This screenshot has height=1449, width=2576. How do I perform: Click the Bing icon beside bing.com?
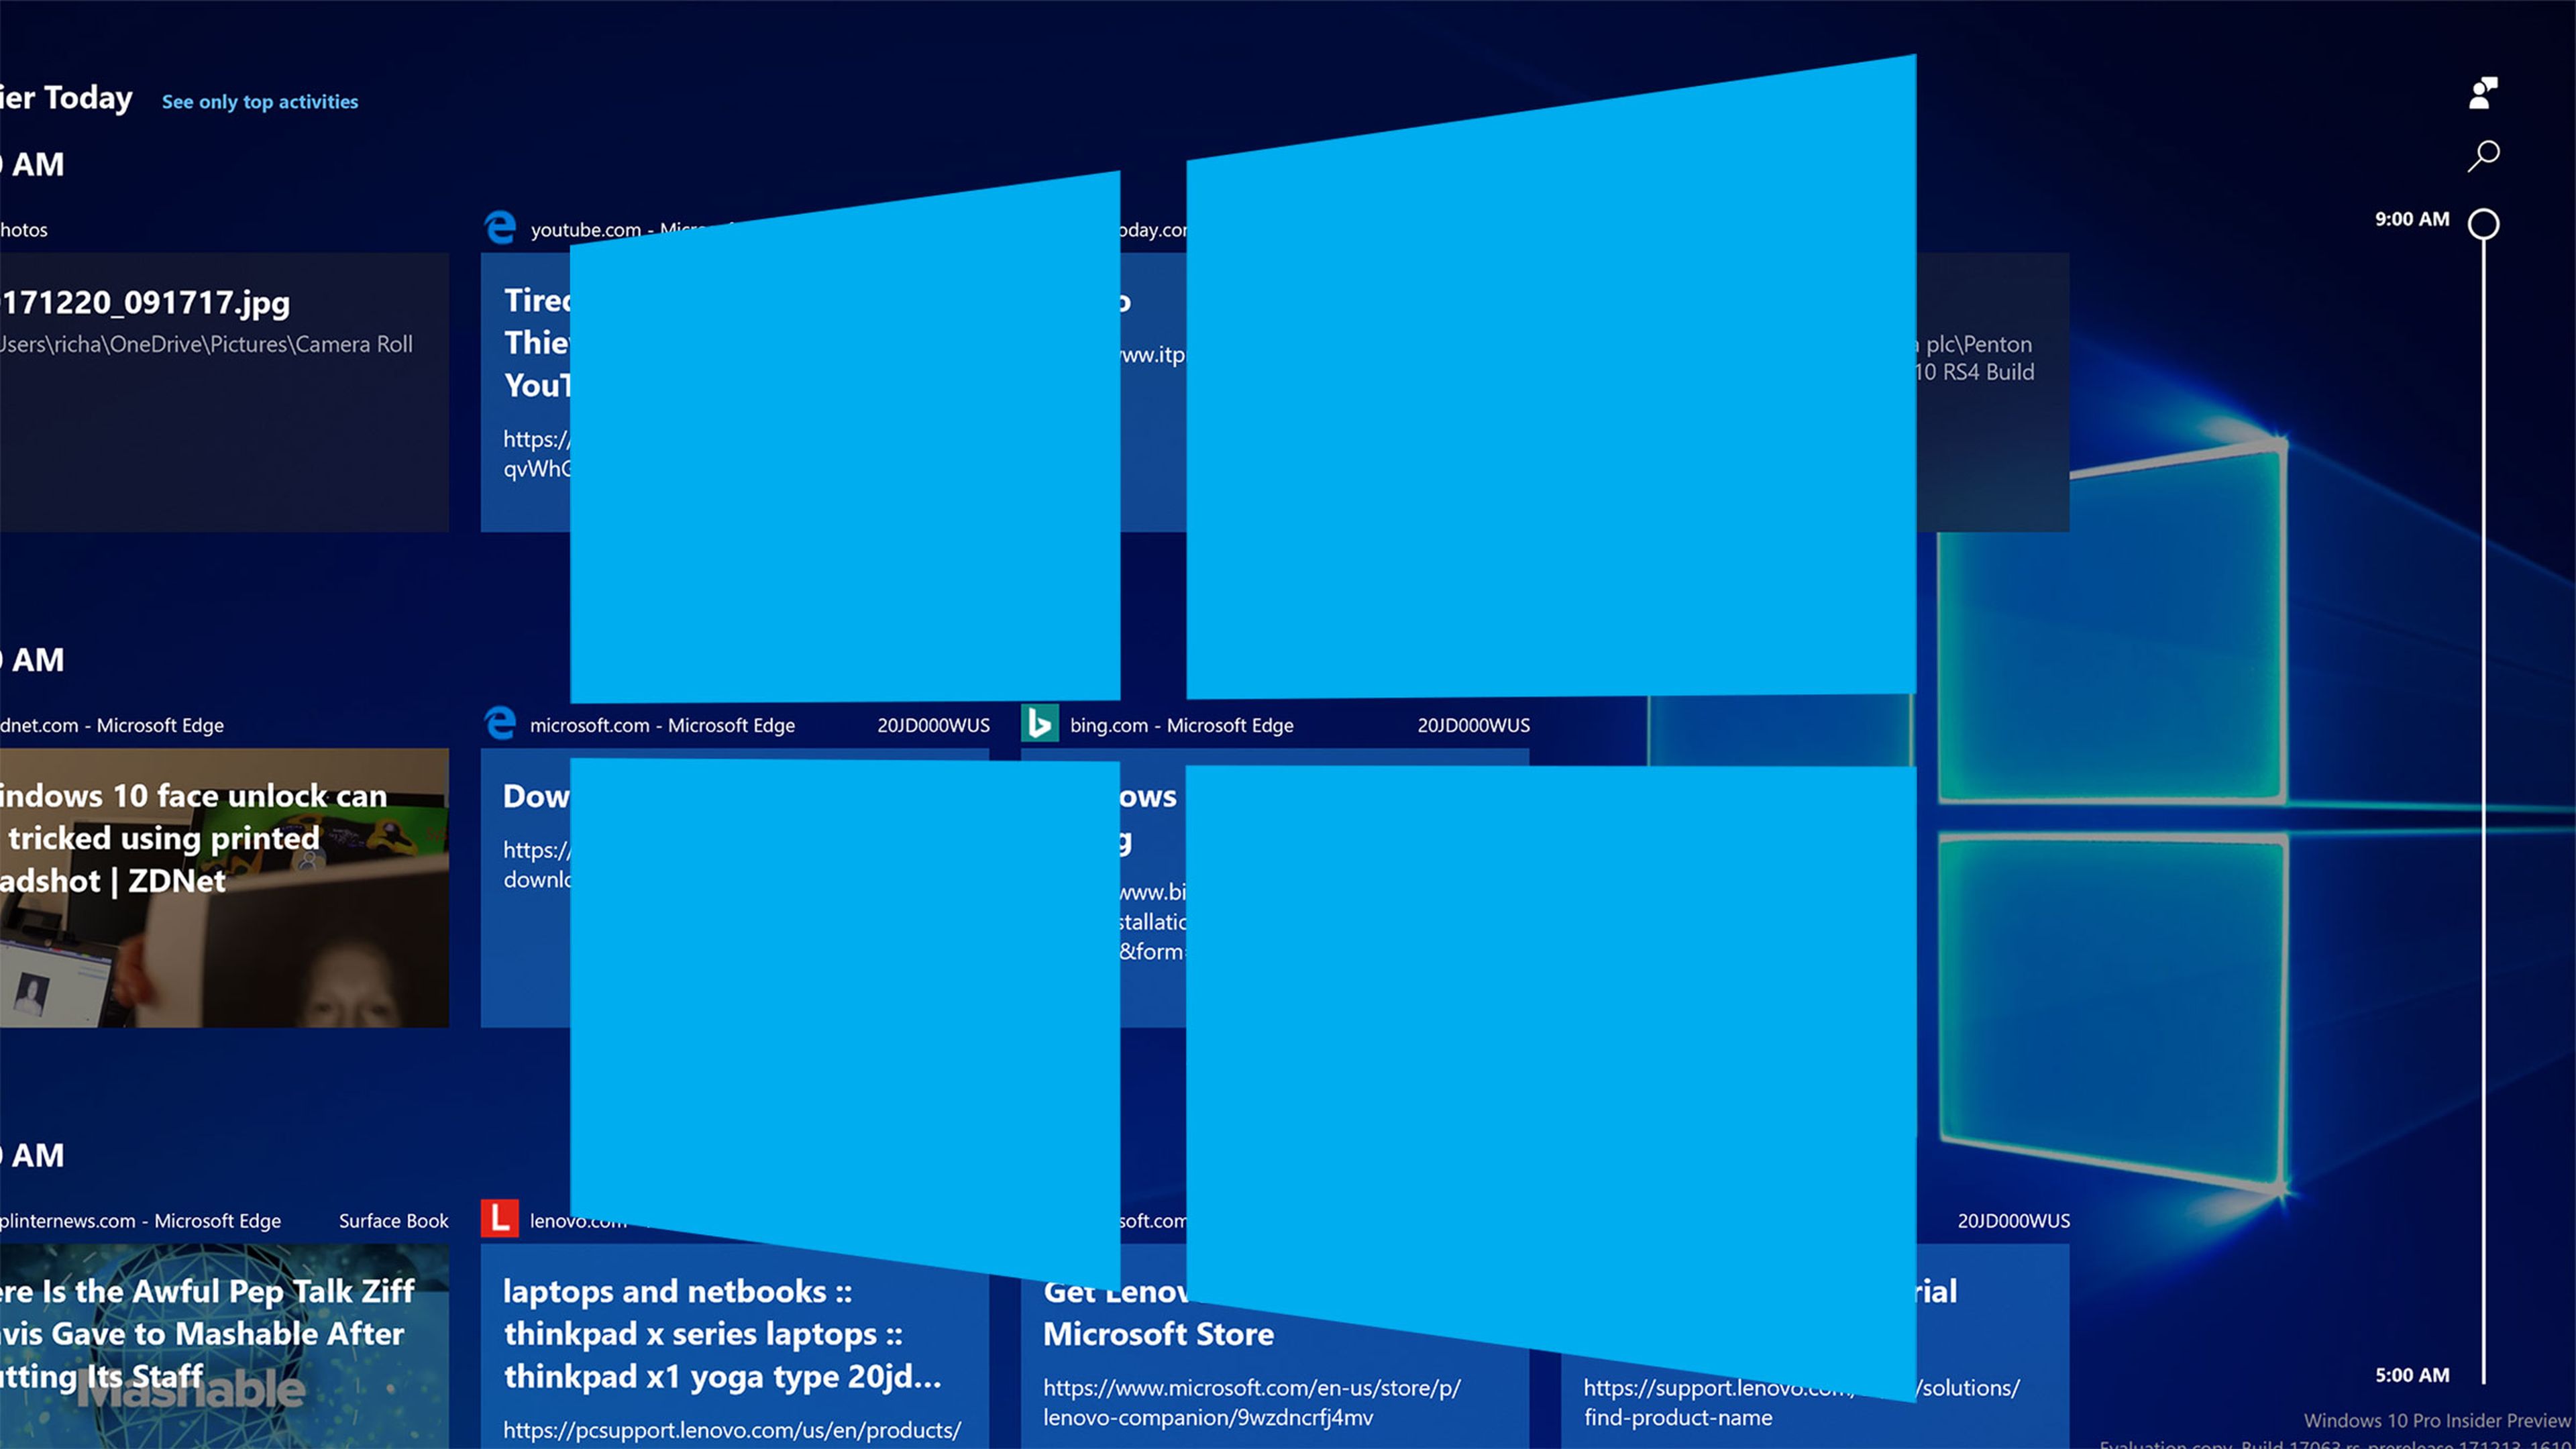[1040, 723]
